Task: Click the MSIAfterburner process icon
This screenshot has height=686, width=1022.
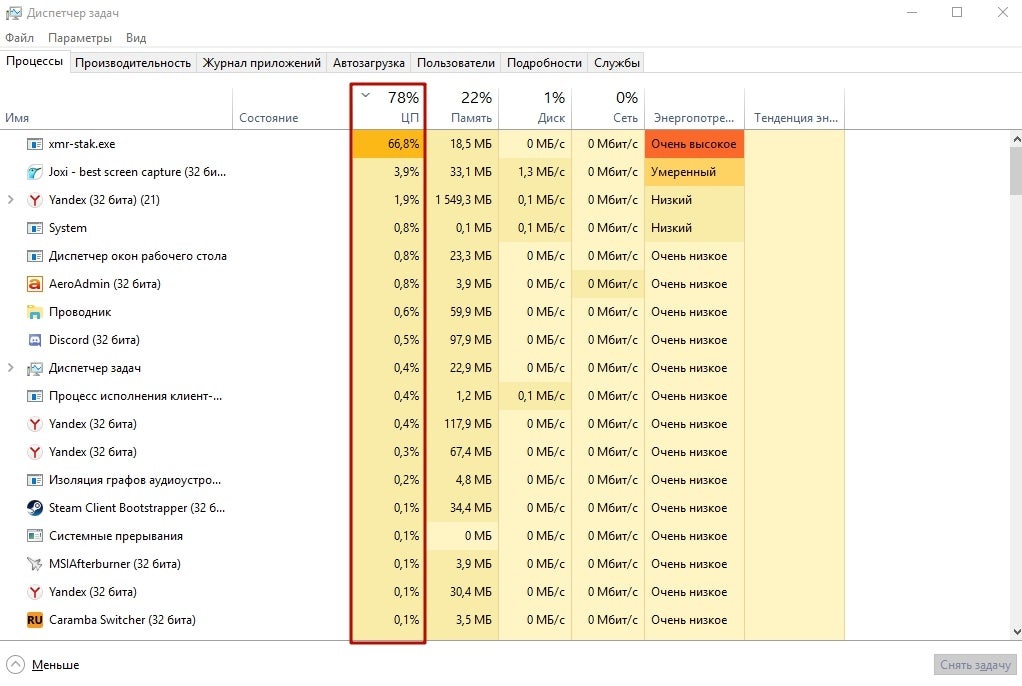Action: 35,563
